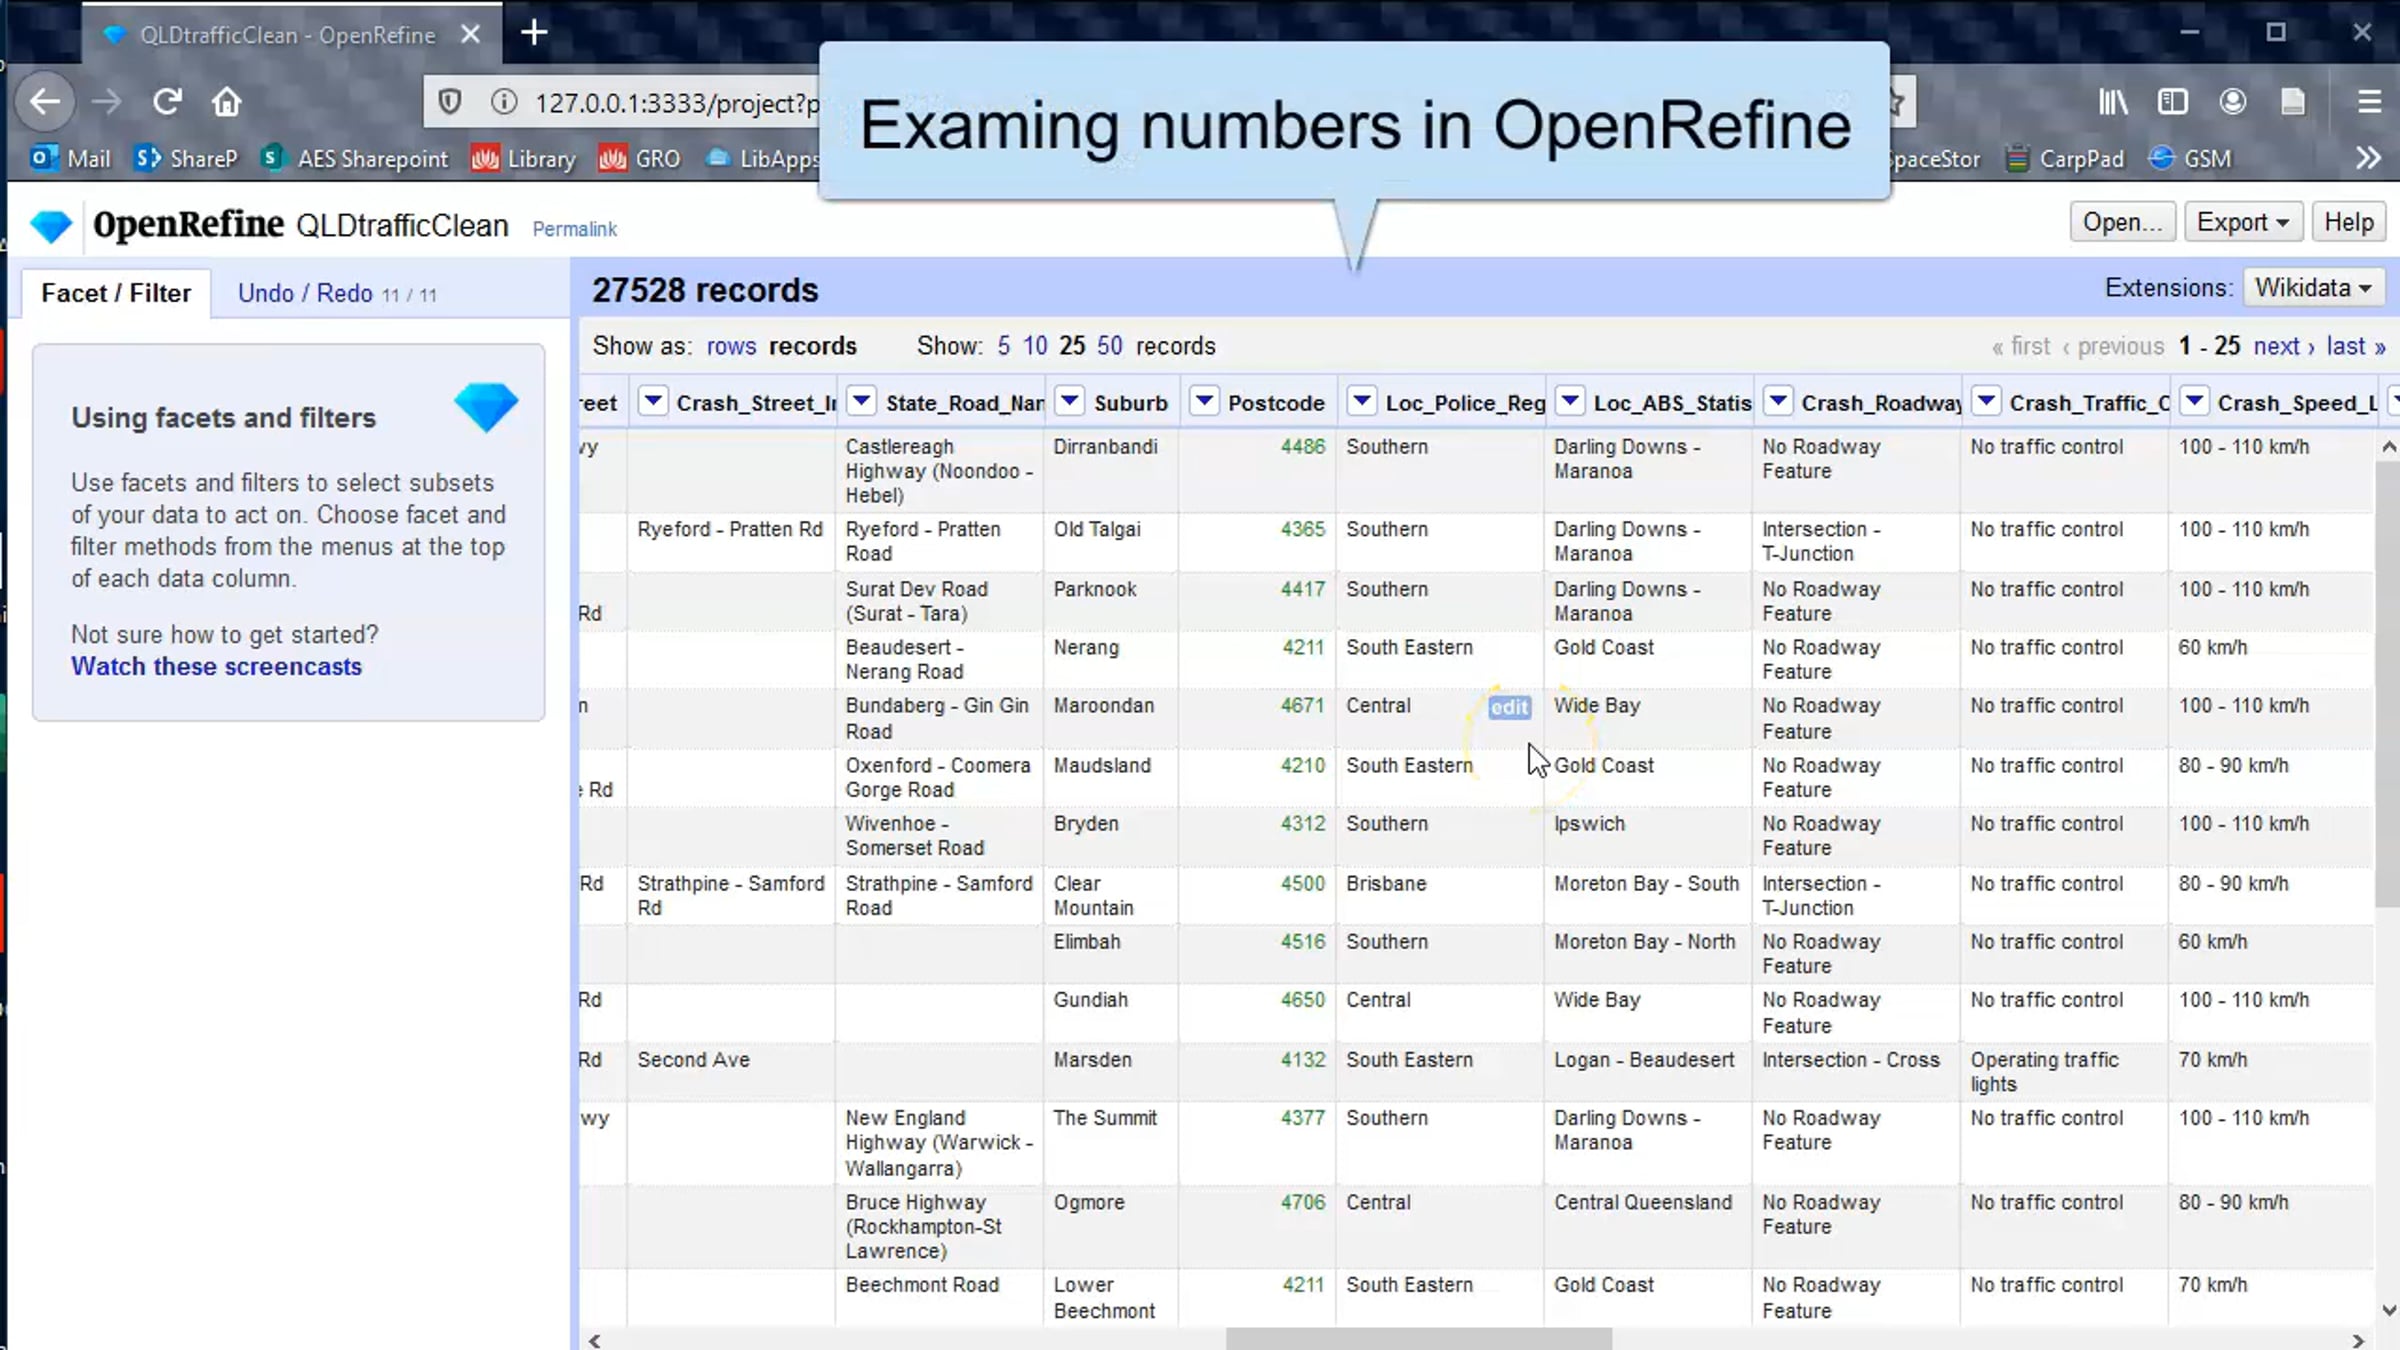Open the Crash_Speed_Limit column menu
The image size is (2400, 1350).
2194,402
